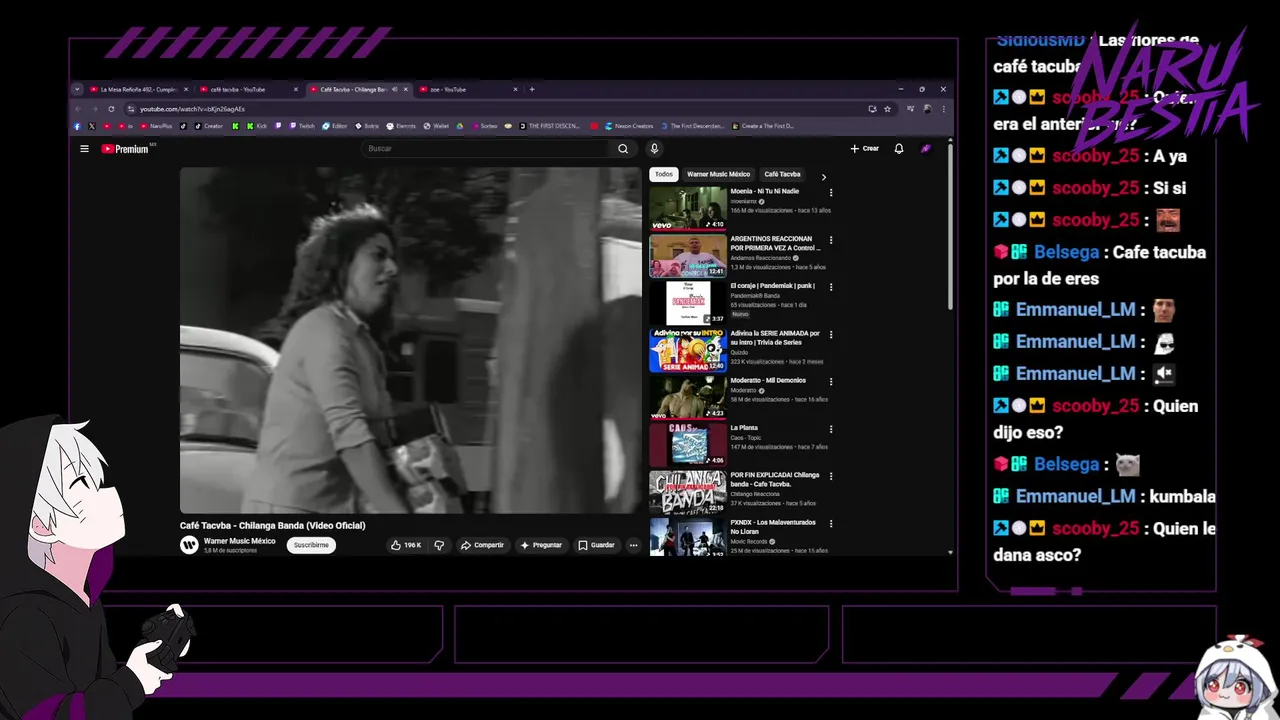
Task: Open X bookmark icon
Action: coord(92,126)
